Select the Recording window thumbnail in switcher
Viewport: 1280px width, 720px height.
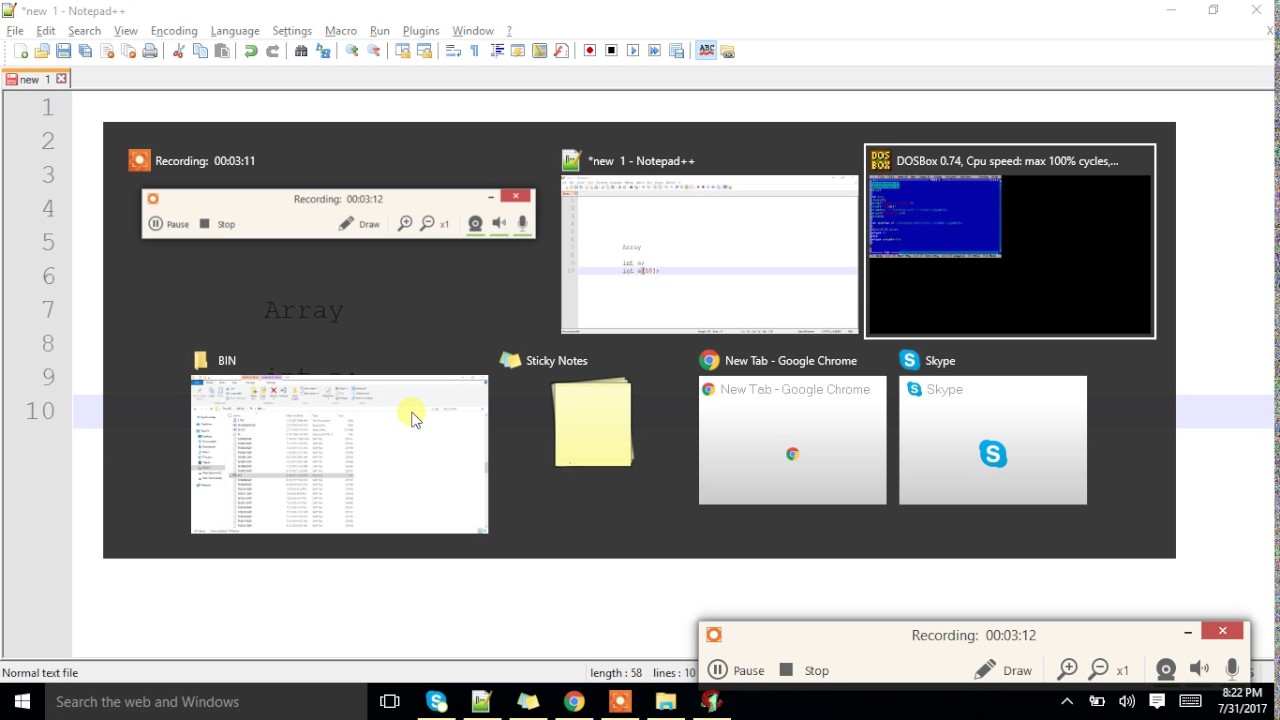pyautogui.click(x=338, y=213)
